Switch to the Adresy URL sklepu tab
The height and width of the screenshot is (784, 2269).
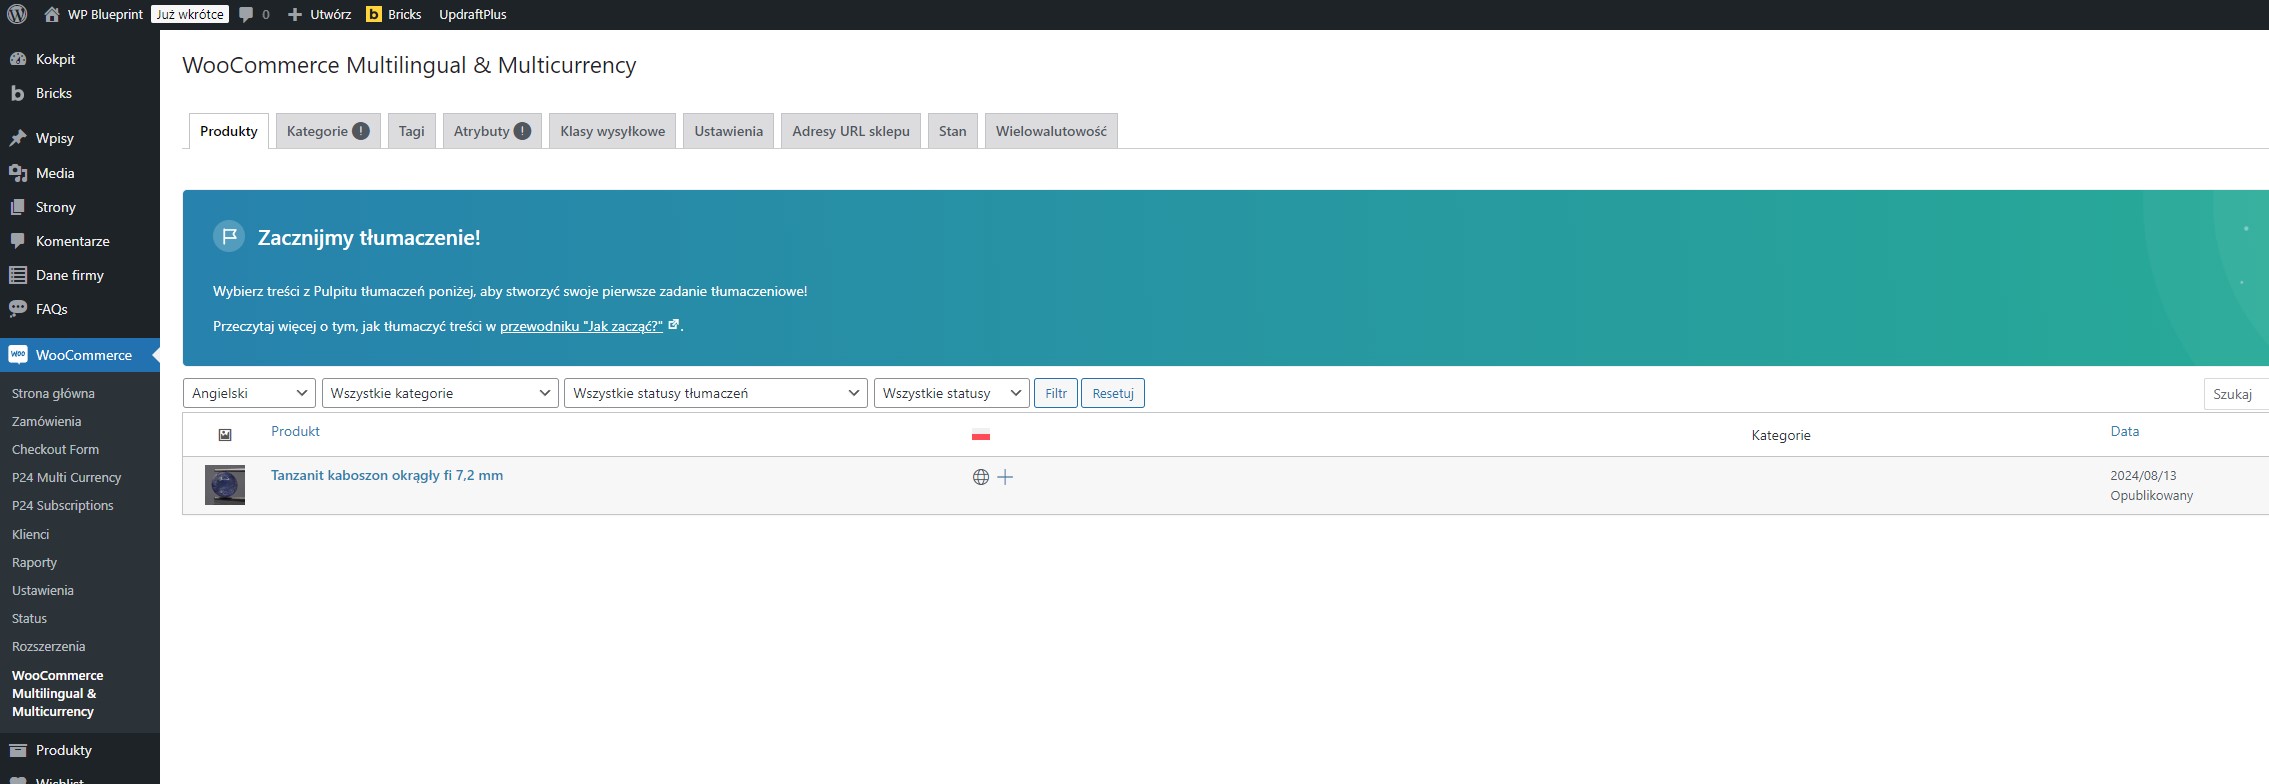(851, 131)
